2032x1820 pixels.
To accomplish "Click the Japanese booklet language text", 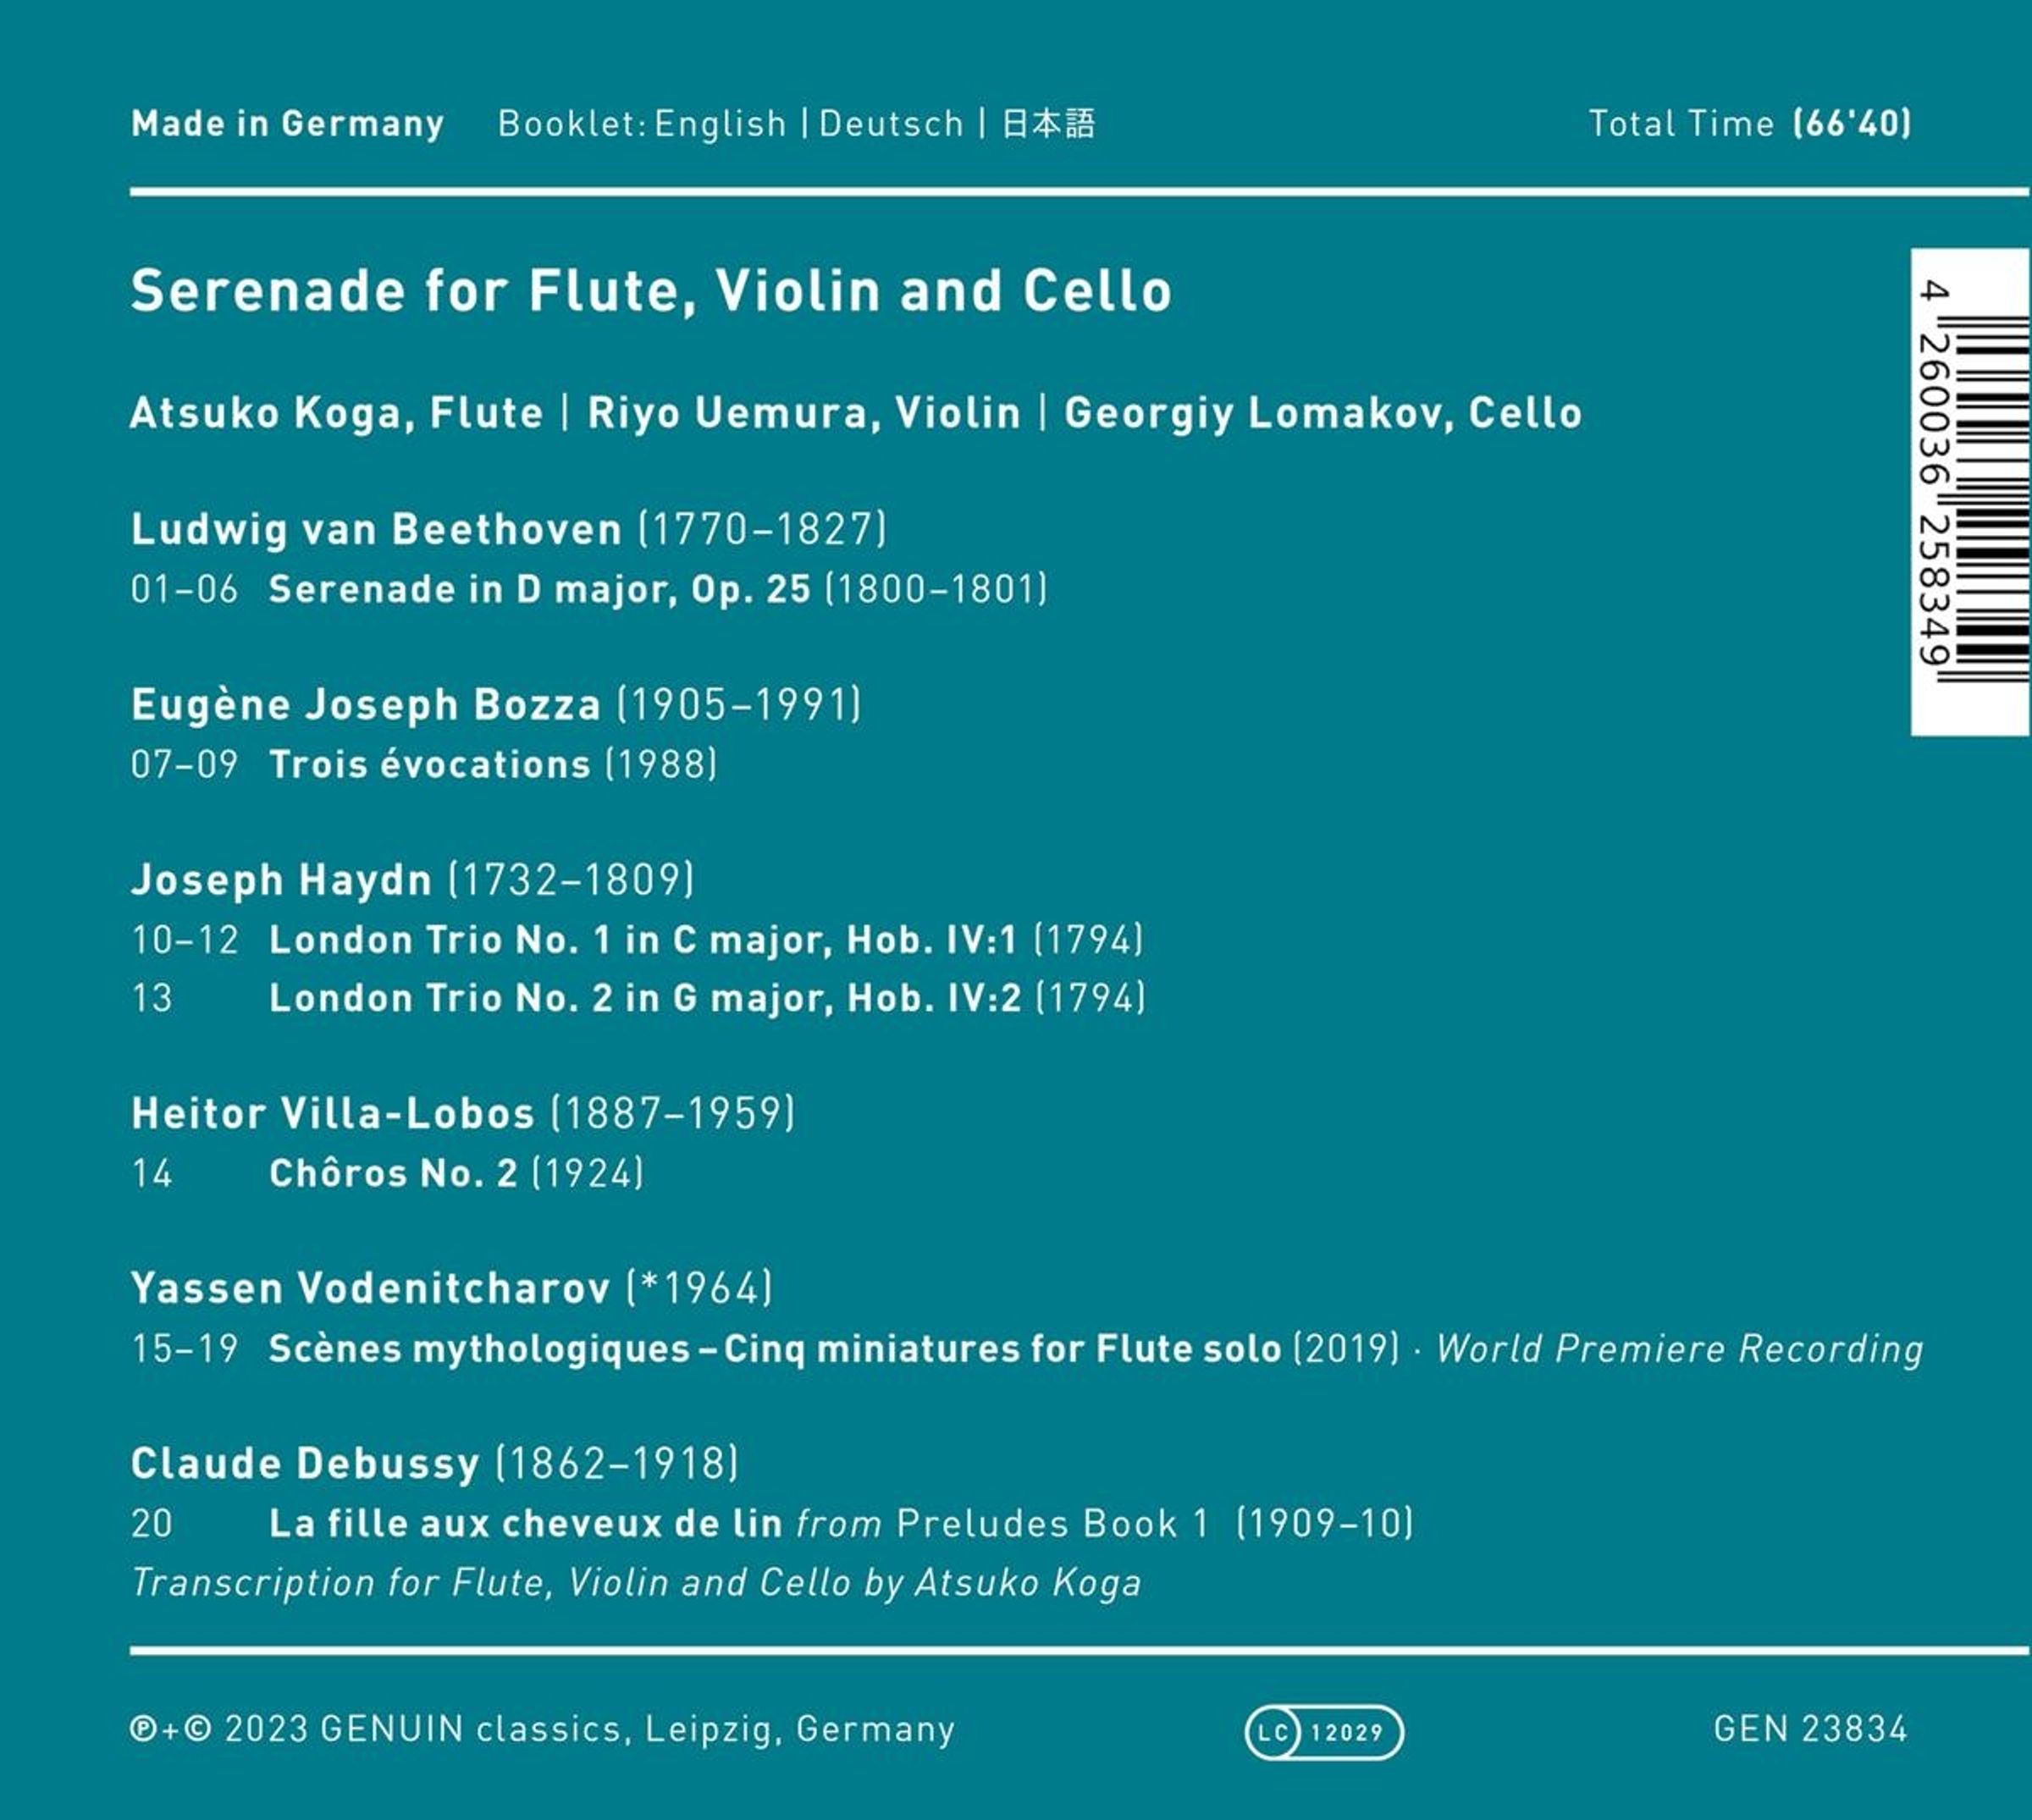I will point(1048,124).
